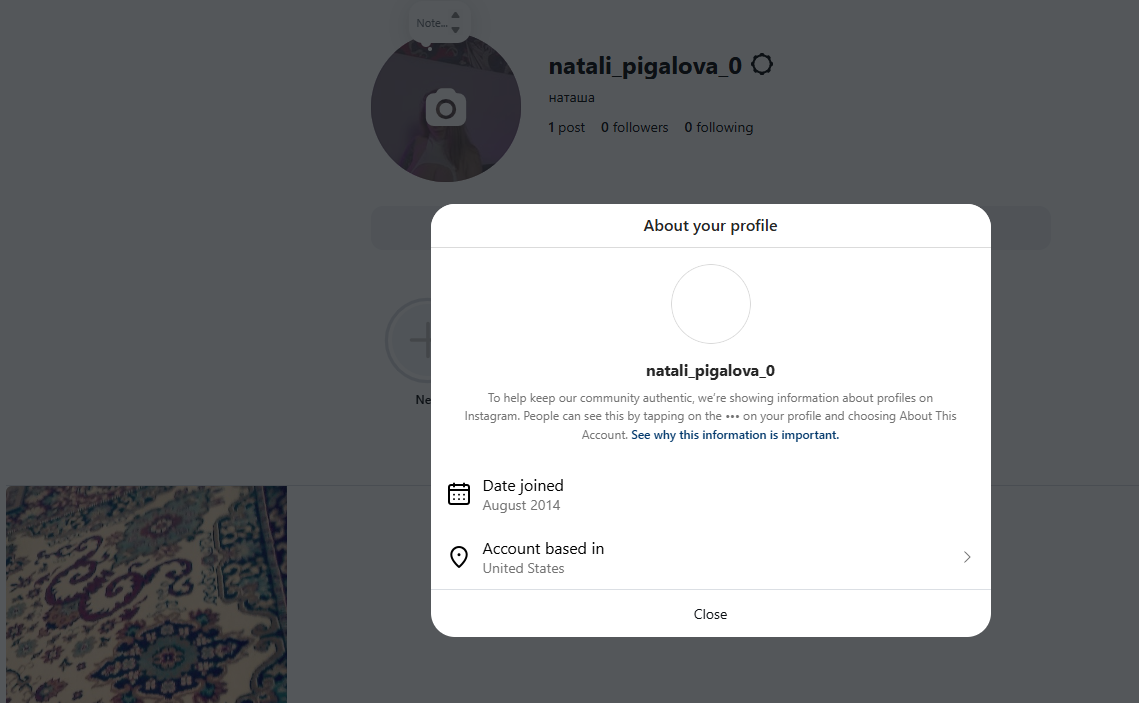Click the calendar icon for Date joined
1139x703 pixels.
(458, 494)
